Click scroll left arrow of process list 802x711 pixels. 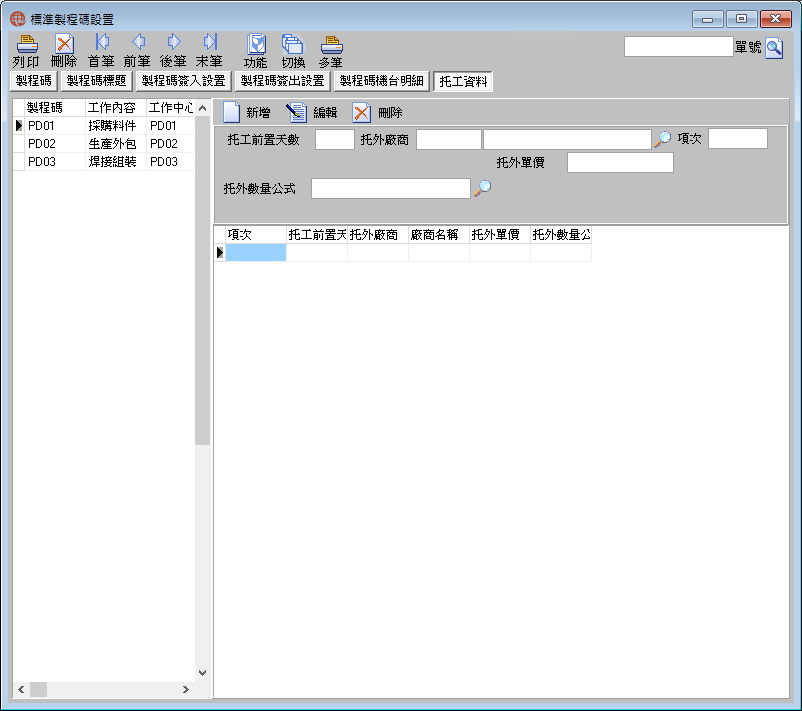coord(21,690)
